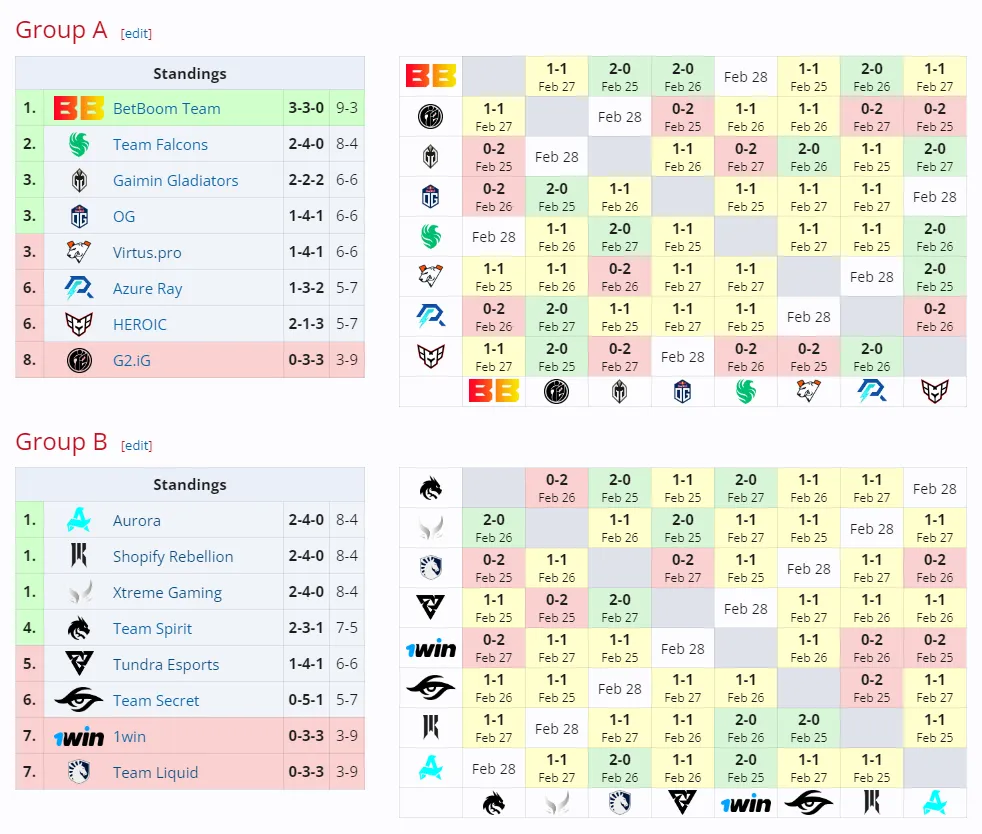Click Tundra Esports logo in standings
Image resolution: width=982 pixels, height=834 pixels.
[79, 664]
